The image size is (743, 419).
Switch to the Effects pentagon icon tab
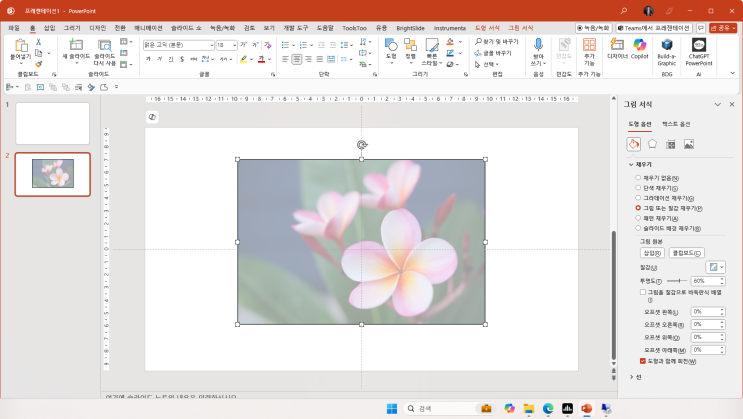[x=652, y=144]
